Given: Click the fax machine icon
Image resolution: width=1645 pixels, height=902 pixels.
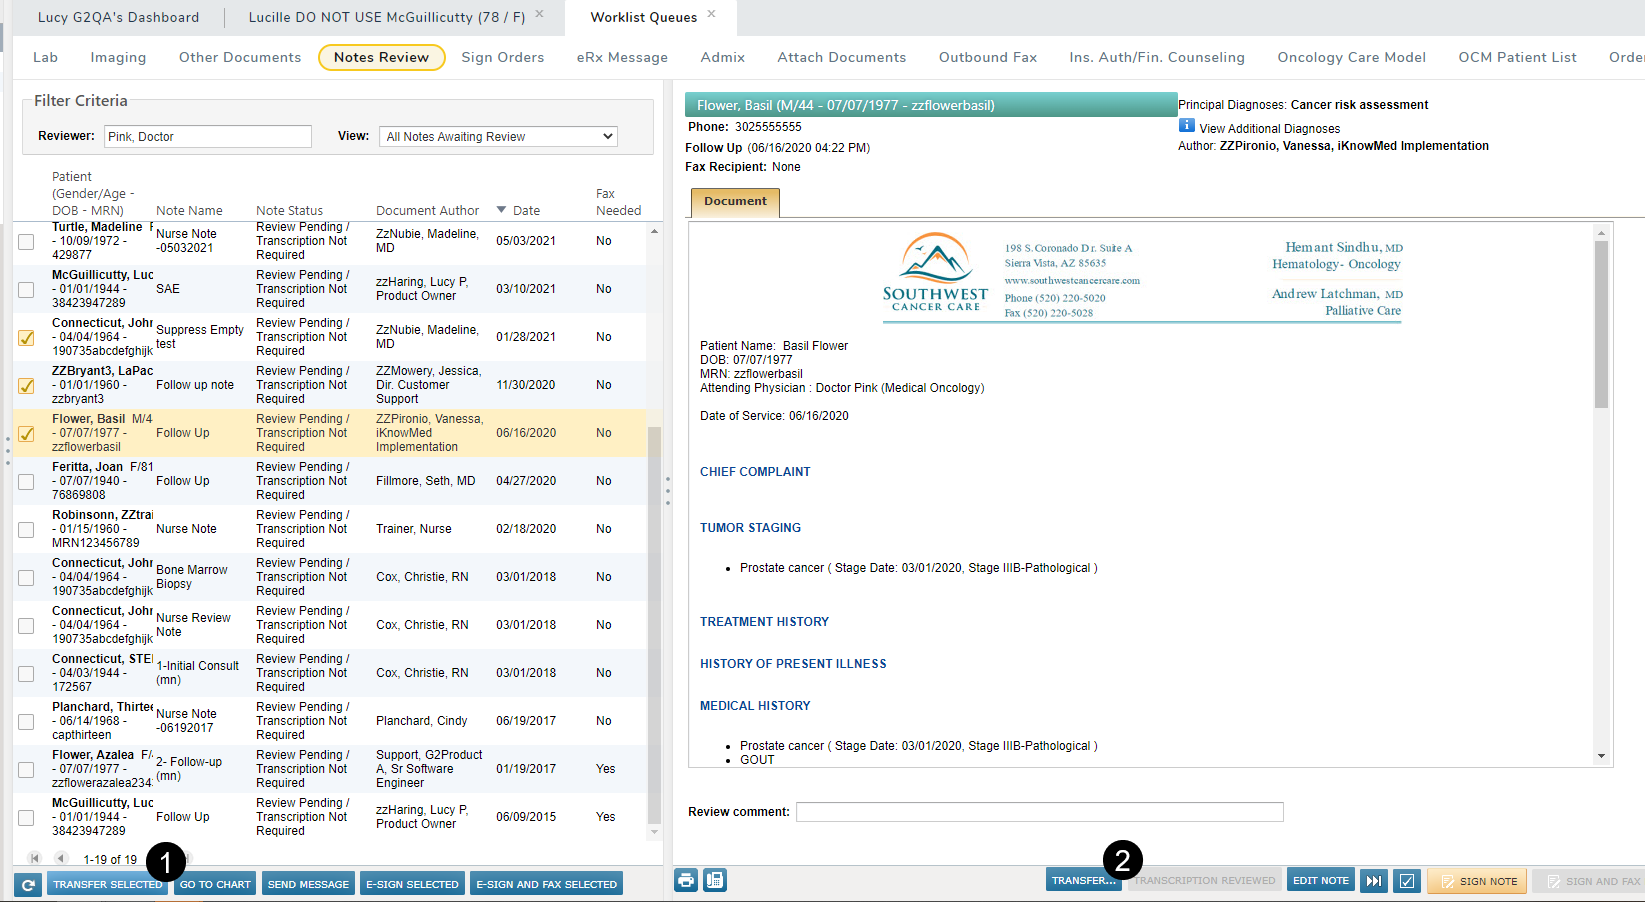Looking at the screenshot, I should 715,880.
